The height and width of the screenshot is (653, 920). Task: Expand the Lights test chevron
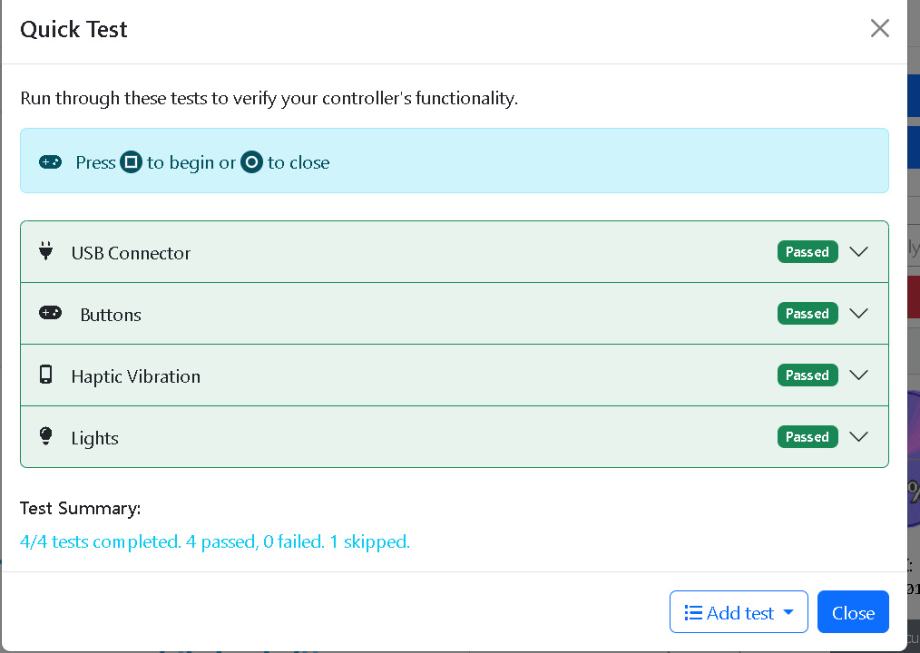point(858,437)
